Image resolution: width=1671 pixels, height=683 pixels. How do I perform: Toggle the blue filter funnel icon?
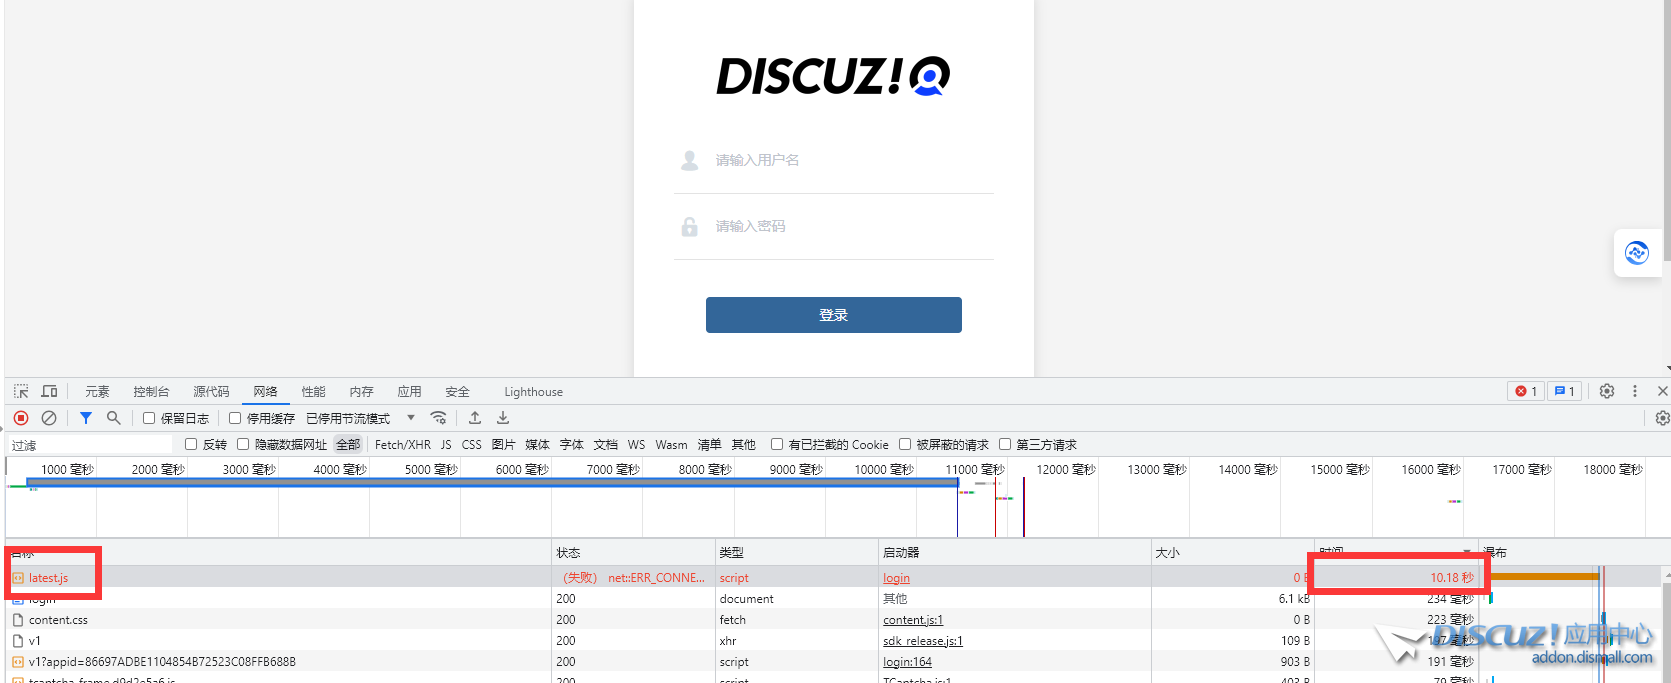coord(86,418)
